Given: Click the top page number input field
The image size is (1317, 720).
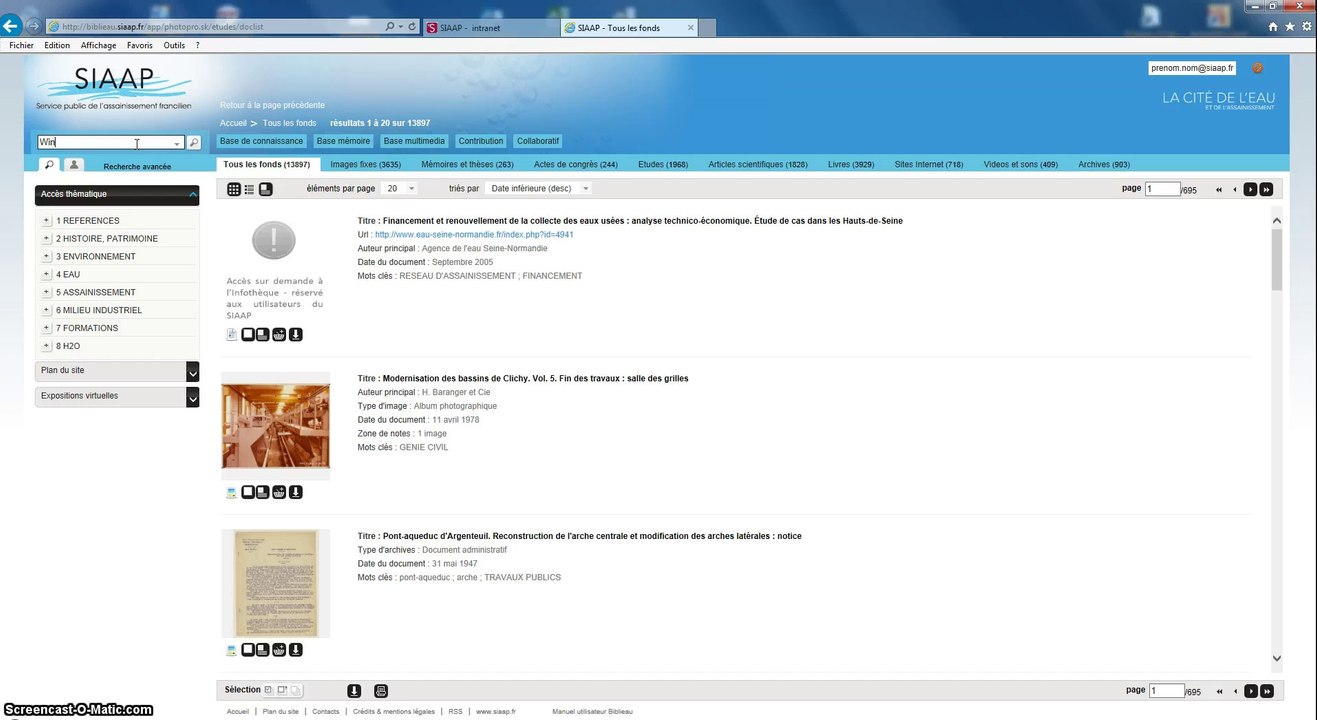Looking at the screenshot, I should 1163,189.
